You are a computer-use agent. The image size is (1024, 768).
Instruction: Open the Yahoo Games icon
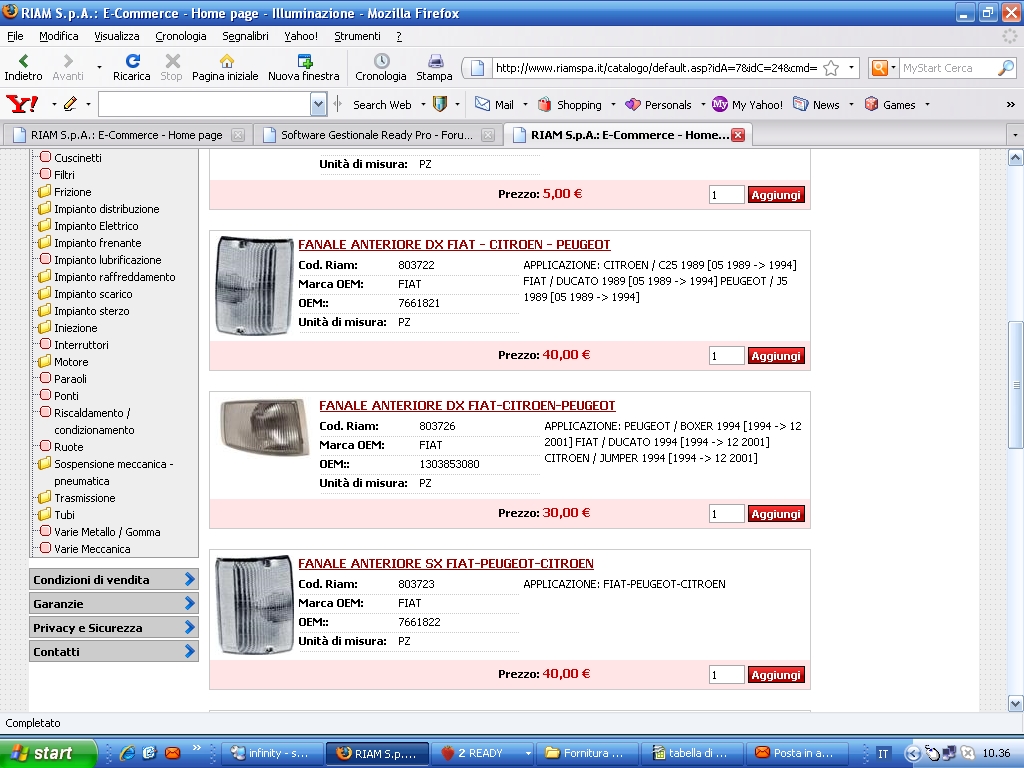pos(871,104)
